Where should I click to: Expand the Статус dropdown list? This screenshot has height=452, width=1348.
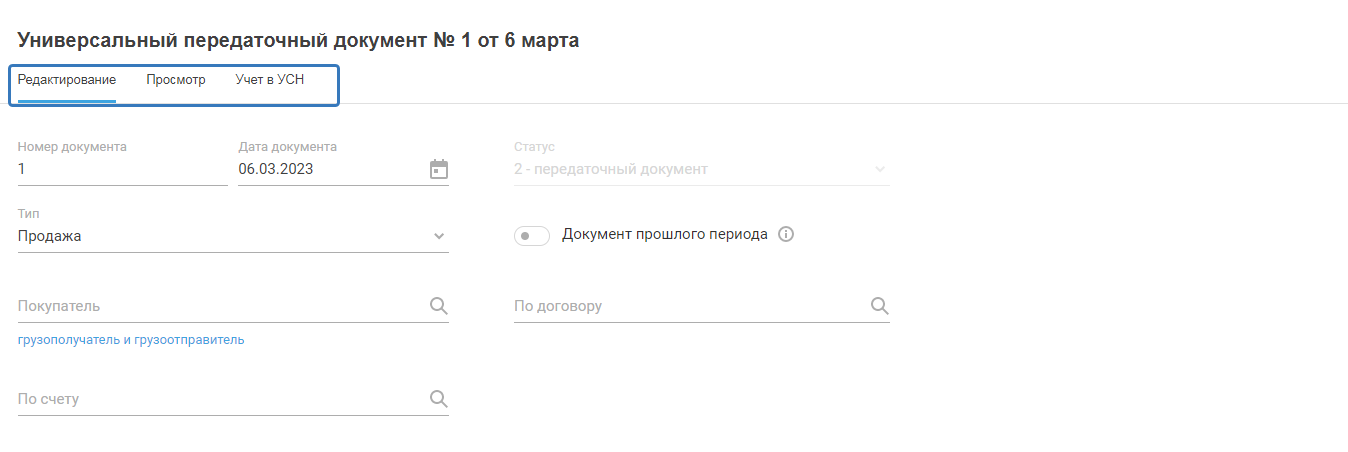click(701, 170)
